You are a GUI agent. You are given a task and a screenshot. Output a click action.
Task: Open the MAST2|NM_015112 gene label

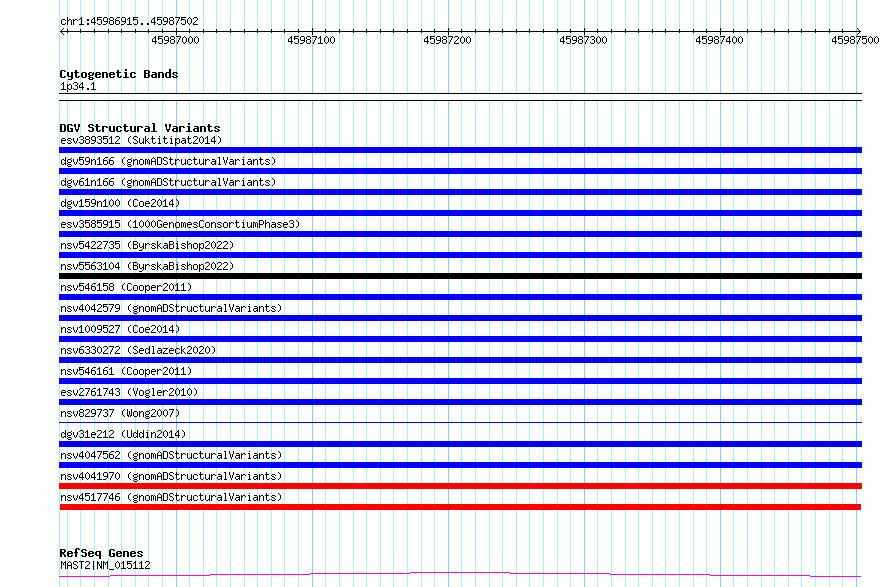105,565
